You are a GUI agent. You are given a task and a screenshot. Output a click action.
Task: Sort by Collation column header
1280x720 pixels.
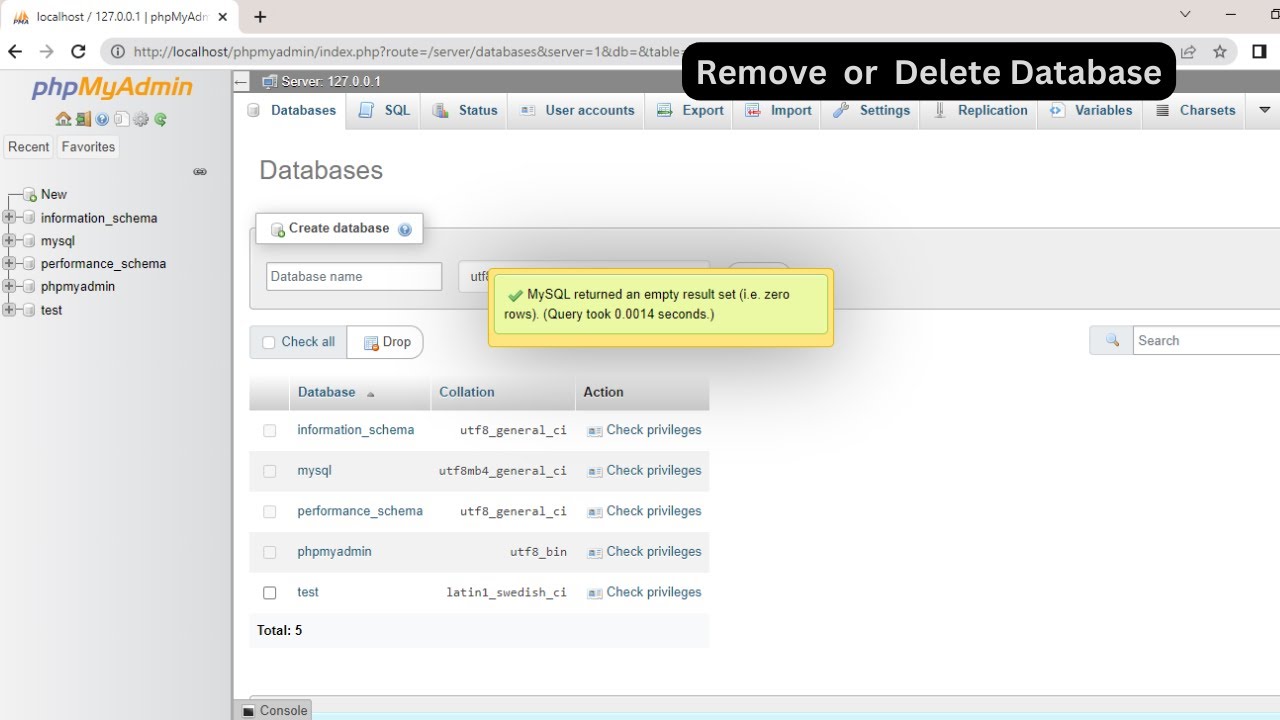point(467,392)
